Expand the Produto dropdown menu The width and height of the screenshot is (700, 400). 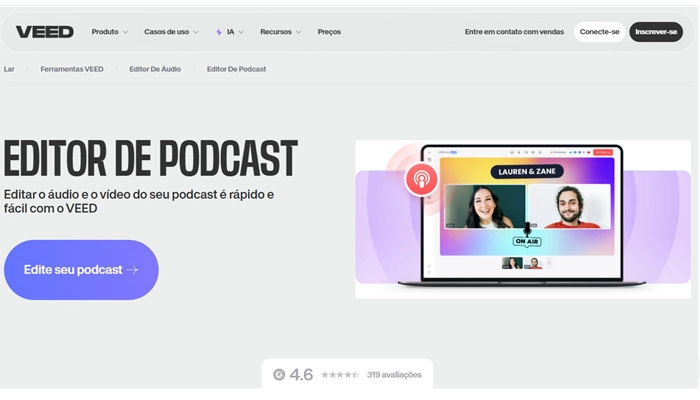(110, 32)
